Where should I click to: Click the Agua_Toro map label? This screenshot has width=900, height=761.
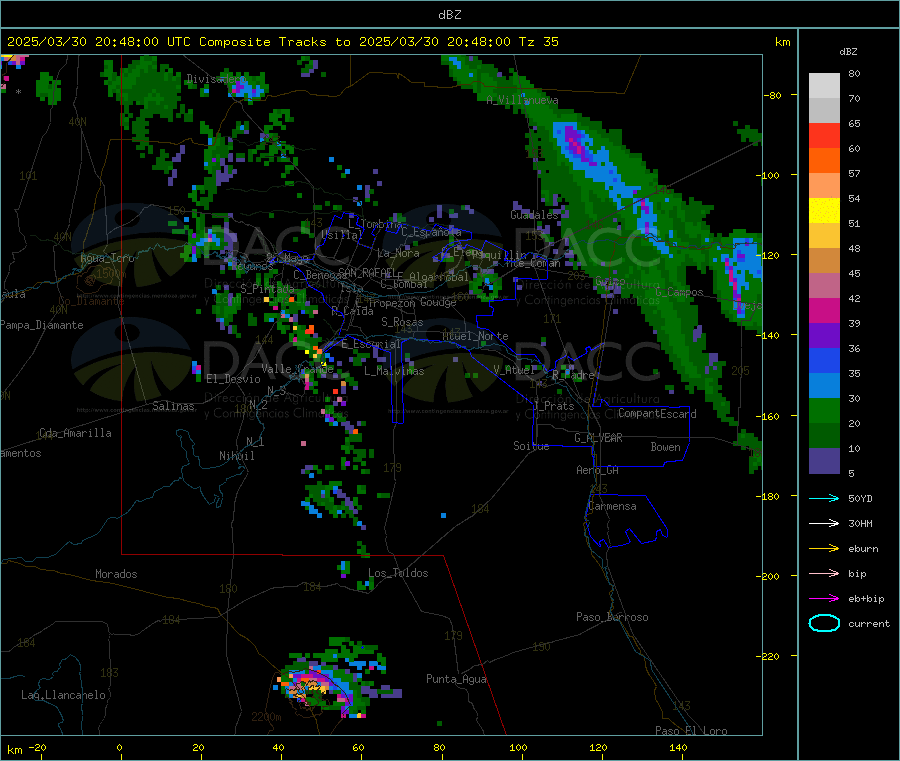coord(107,258)
